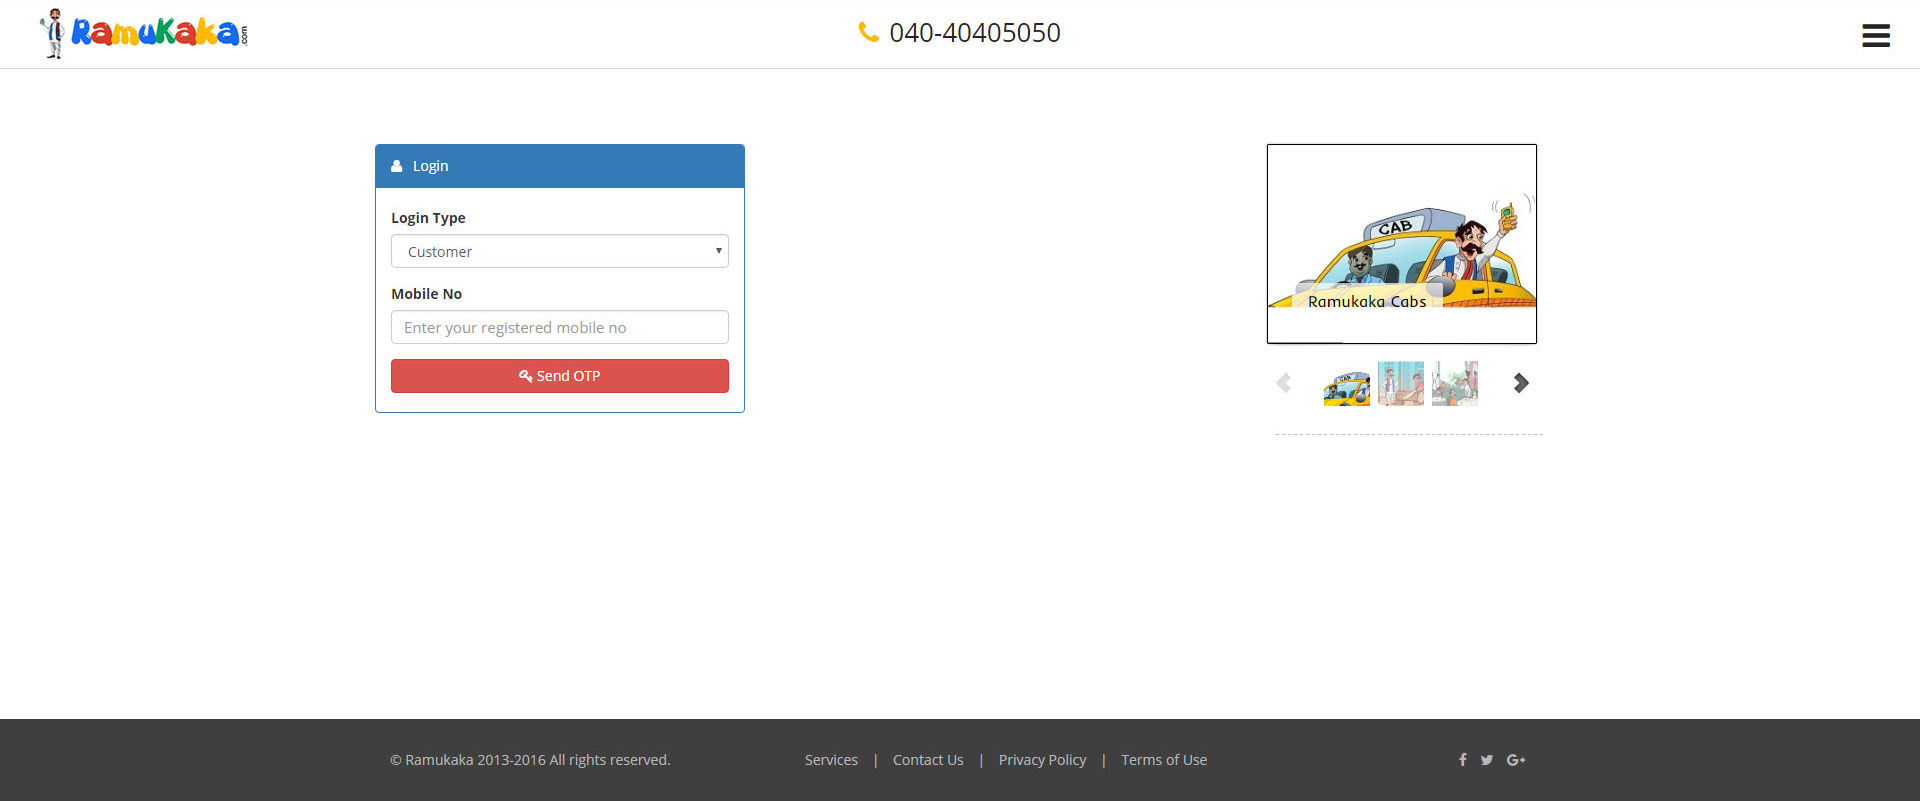Go to the previous carousel image with the left arrow

pos(1284,383)
